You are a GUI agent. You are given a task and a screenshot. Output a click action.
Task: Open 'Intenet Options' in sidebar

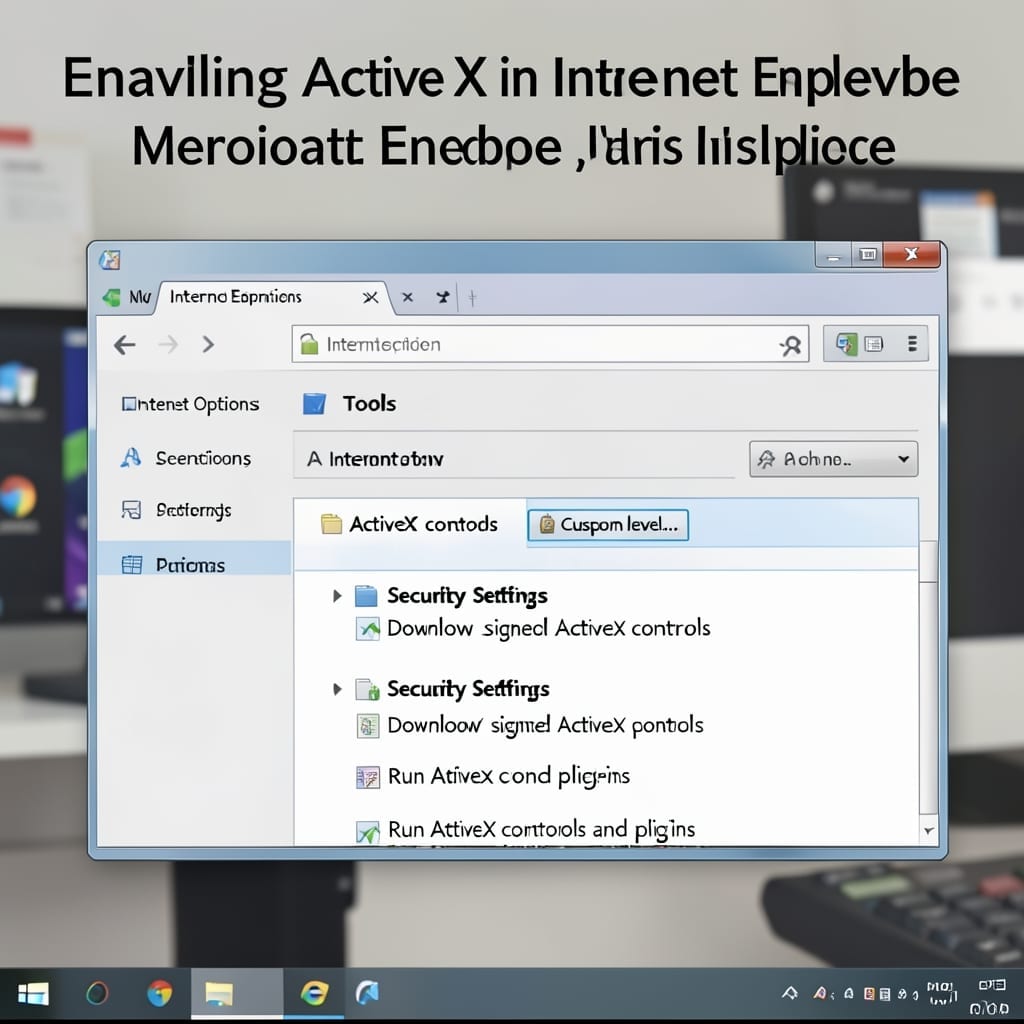[190, 404]
